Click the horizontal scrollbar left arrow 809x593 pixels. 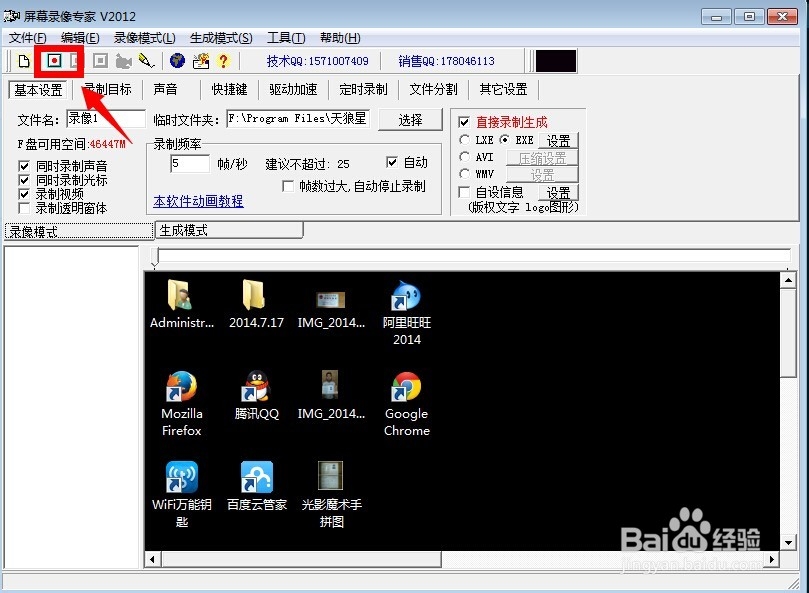pos(152,559)
